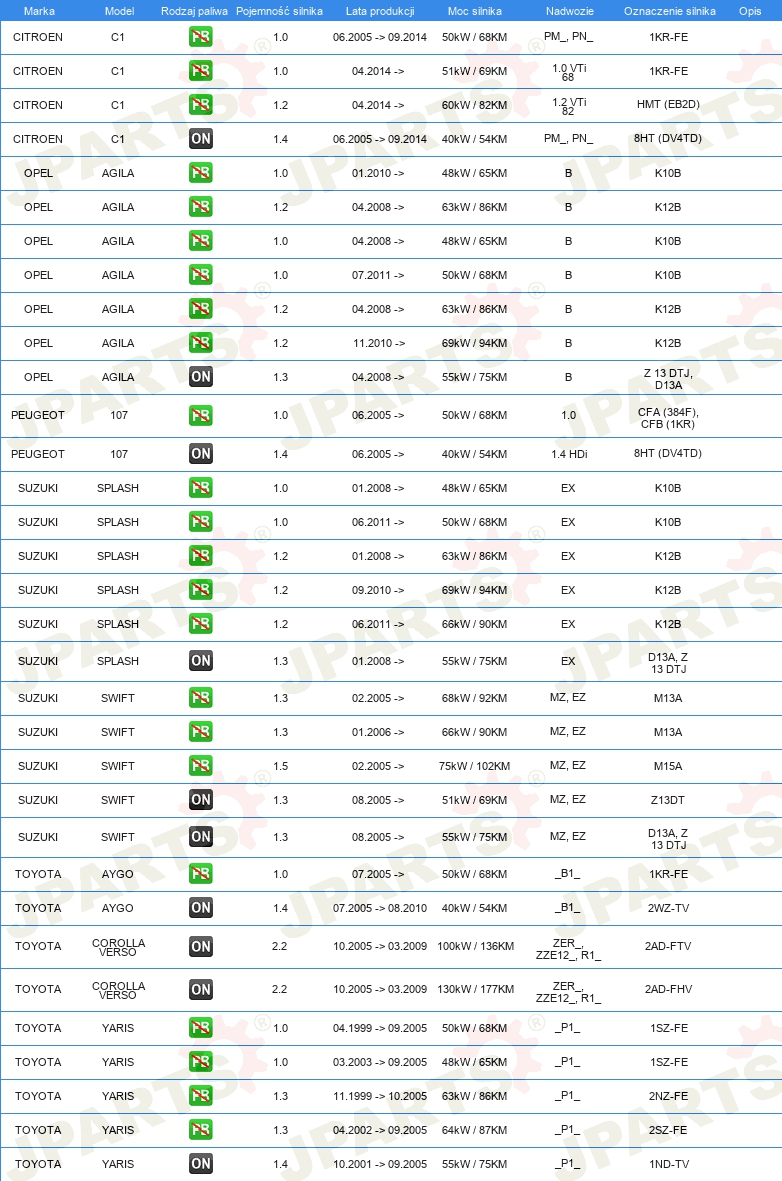Click the Model column header

(x=120, y=11)
